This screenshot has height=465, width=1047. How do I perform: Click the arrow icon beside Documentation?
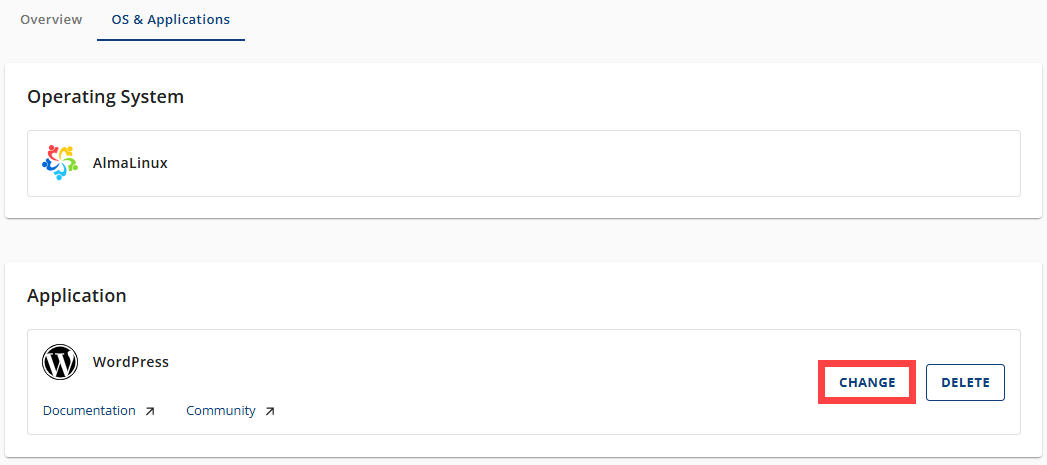tap(150, 411)
